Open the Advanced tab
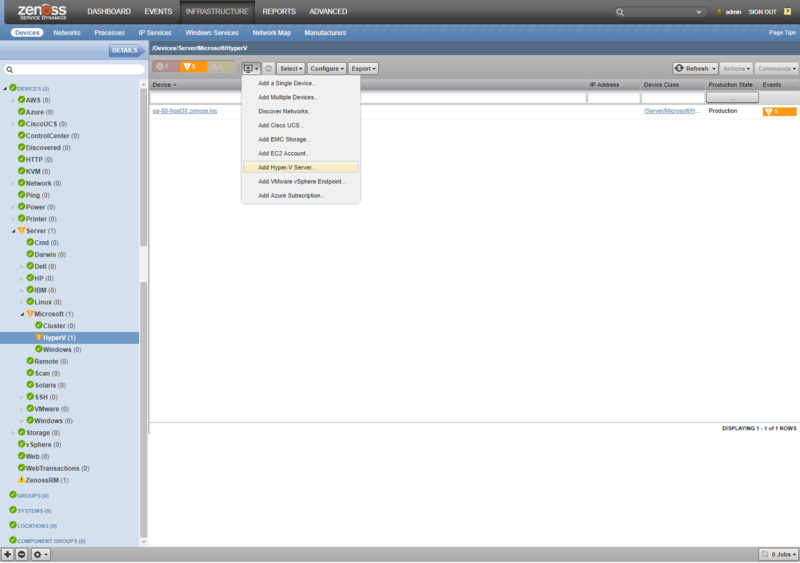The image size is (800, 563). coord(328,11)
